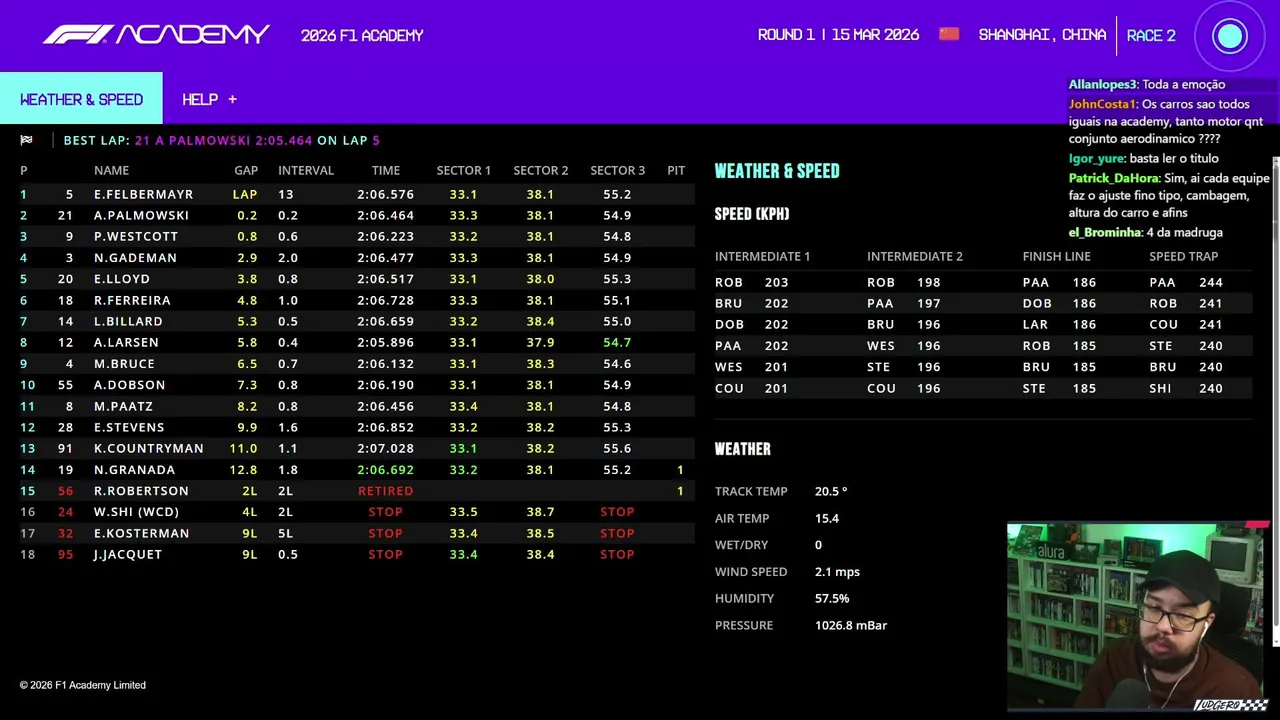
Task: Select driver A.Dobson in the table
Action: pos(130,385)
